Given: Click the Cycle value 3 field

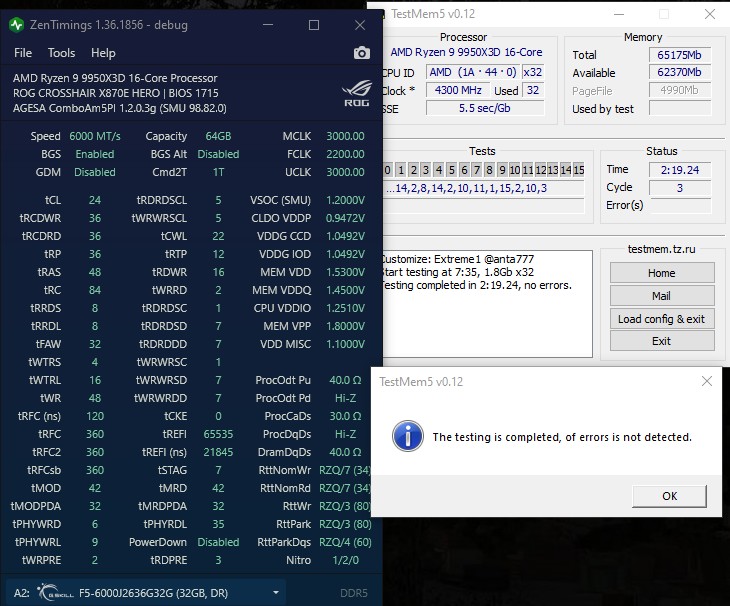Looking at the screenshot, I should point(680,188).
